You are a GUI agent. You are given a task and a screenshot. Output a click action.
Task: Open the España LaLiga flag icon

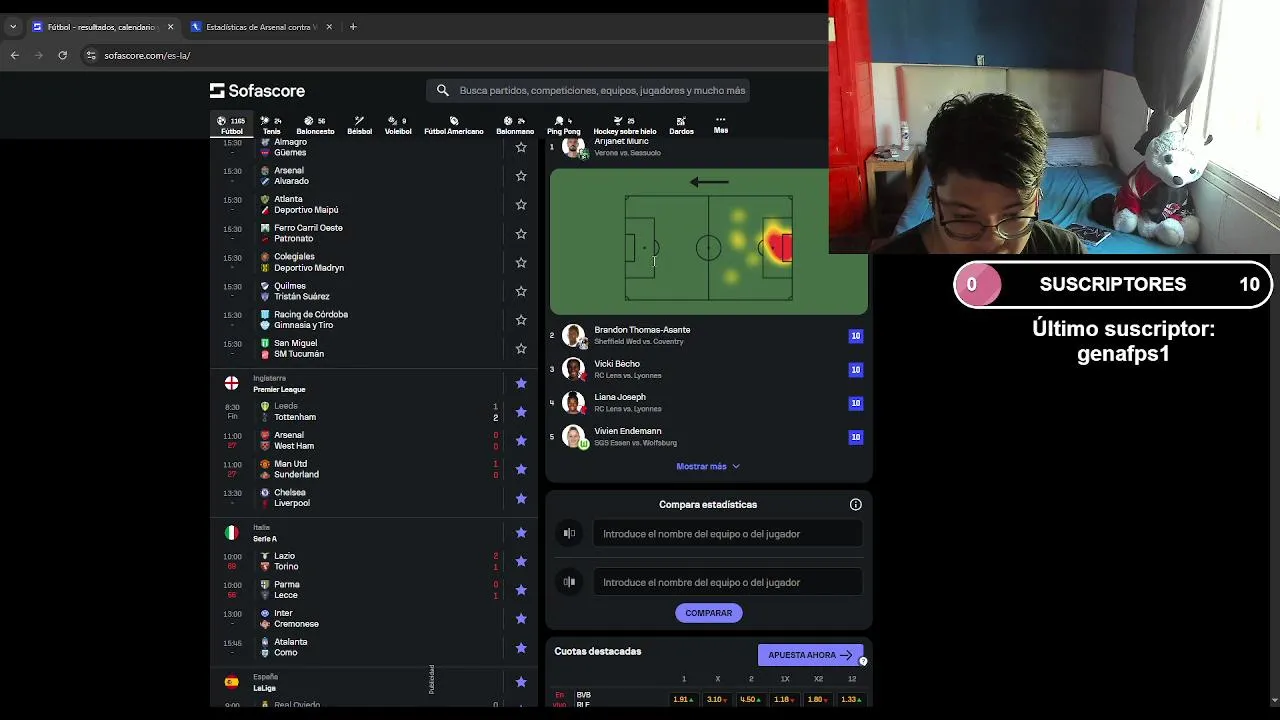(231, 682)
